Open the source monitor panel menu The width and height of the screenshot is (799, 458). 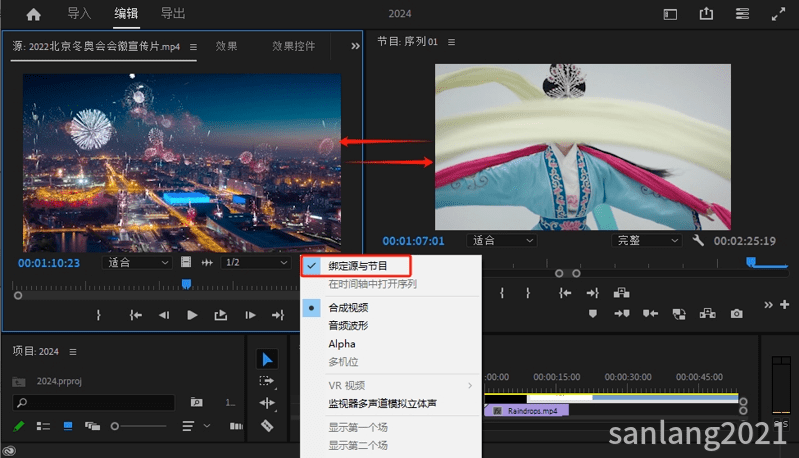193,47
